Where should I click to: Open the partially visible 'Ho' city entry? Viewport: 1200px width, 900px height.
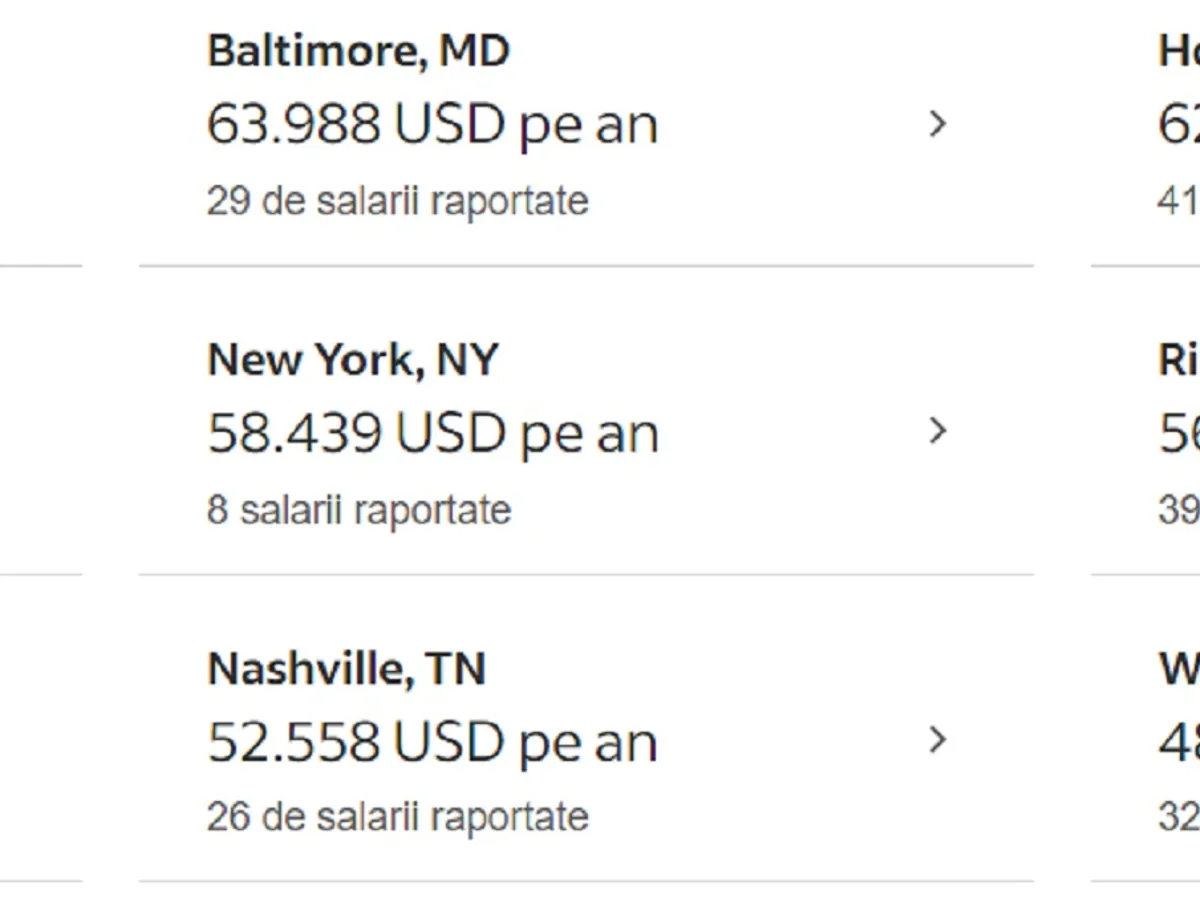click(x=1179, y=51)
